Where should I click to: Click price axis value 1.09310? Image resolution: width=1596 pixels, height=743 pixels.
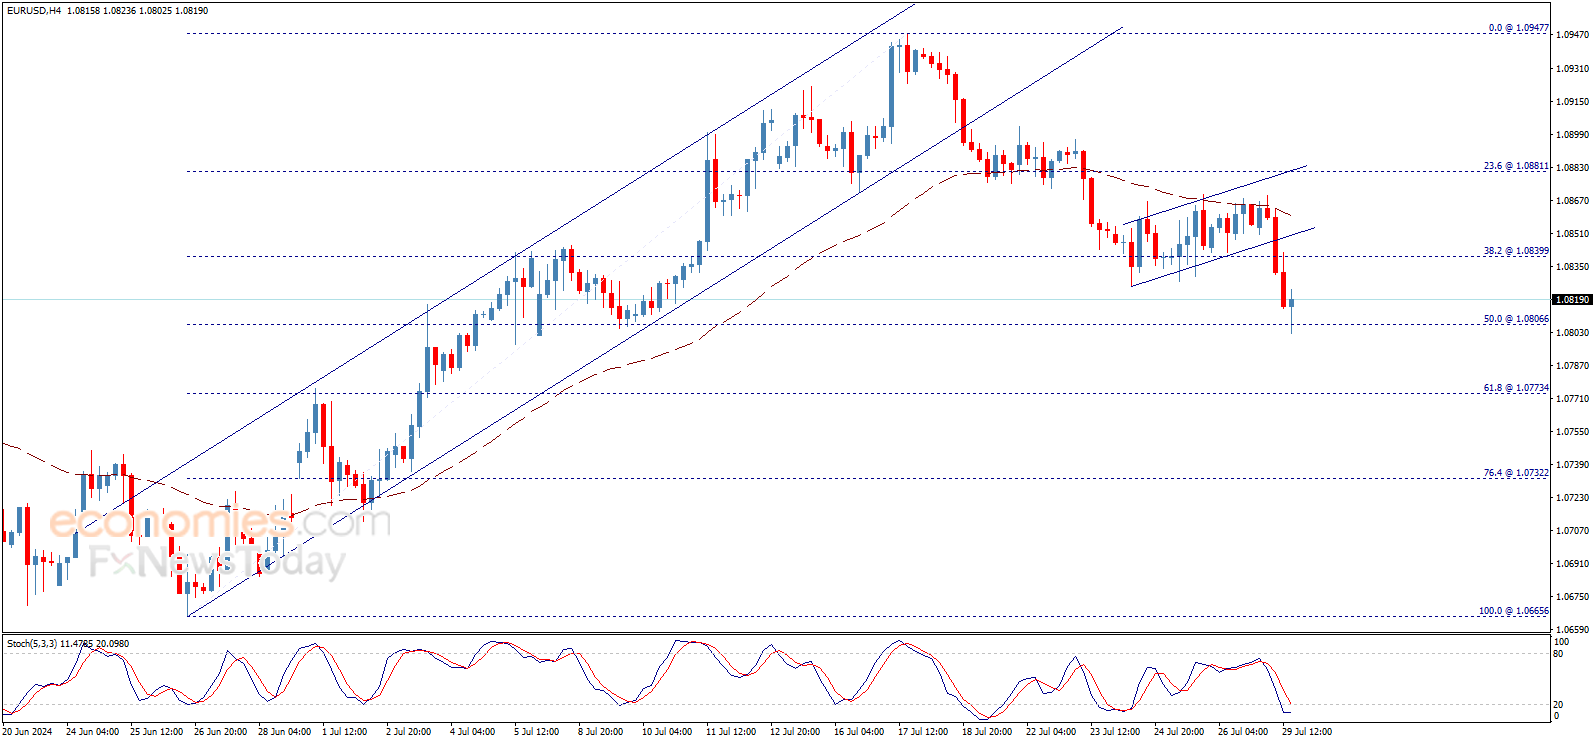1573,69
